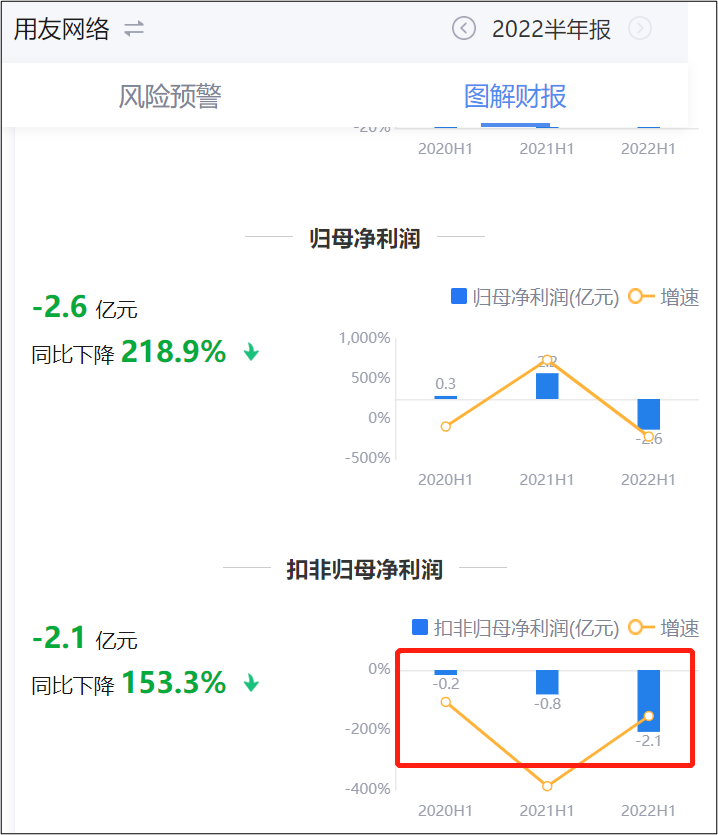Toggle 归母净利润(亿元) legend series
The image size is (718, 835).
pos(535,297)
